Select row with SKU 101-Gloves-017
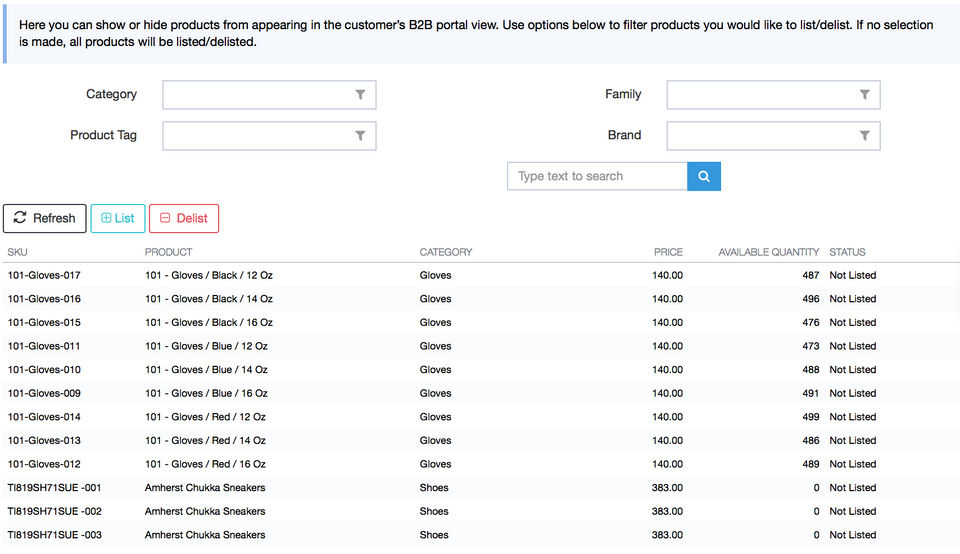The height and width of the screenshot is (554, 960). [x=44, y=275]
